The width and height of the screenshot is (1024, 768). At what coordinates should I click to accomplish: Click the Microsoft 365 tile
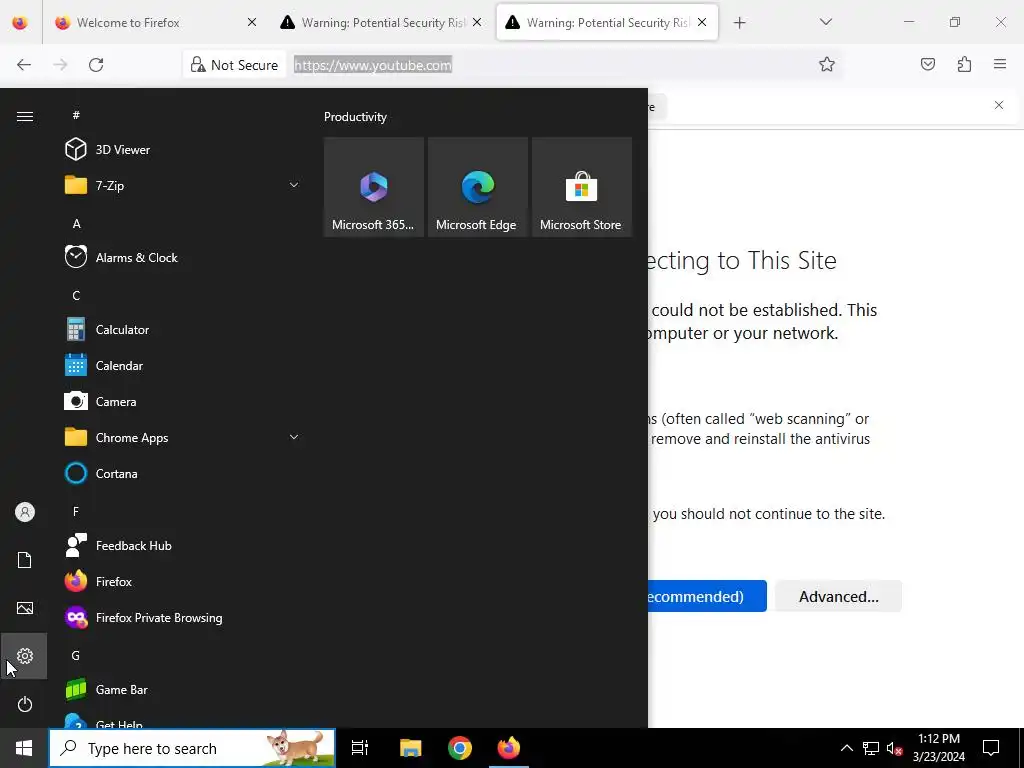[374, 187]
